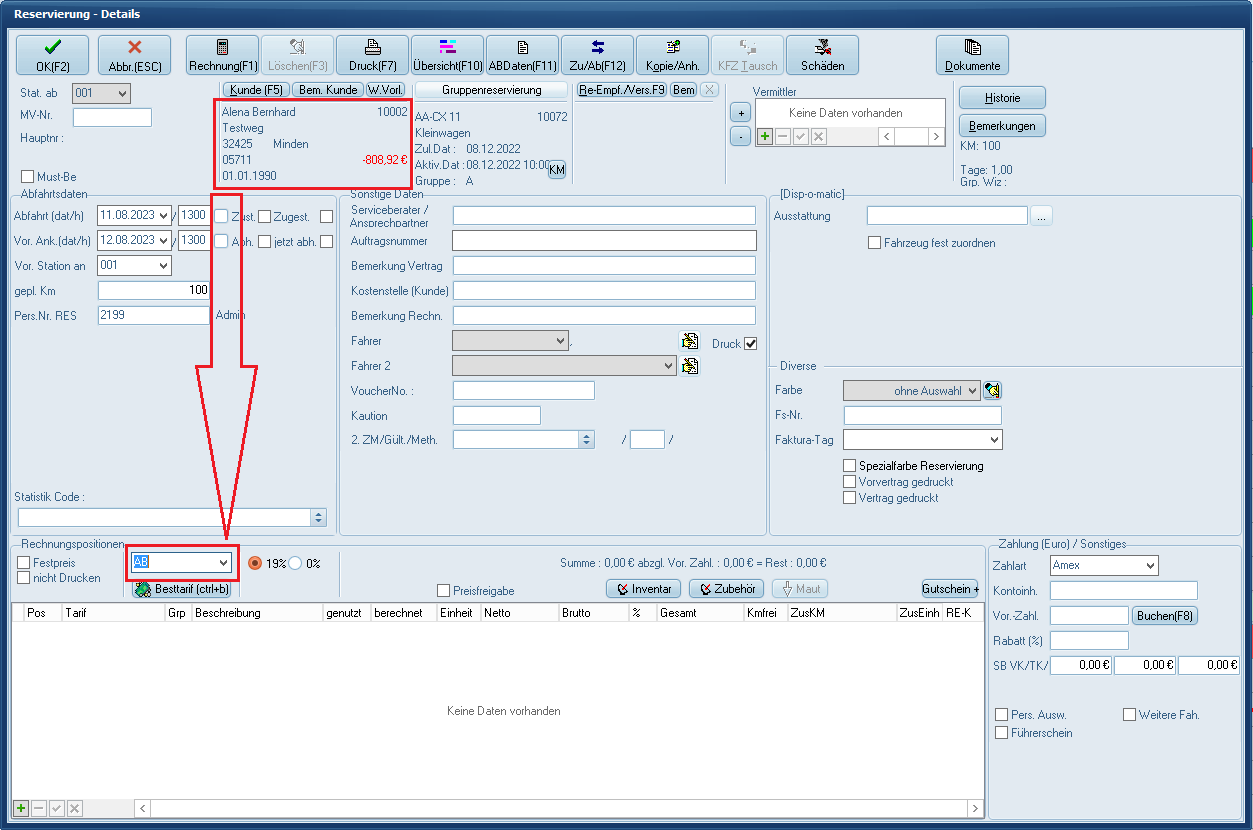Image resolution: width=1253 pixels, height=830 pixels.
Task: Click the Druck(F7) printer button
Action: (x=372, y=55)
